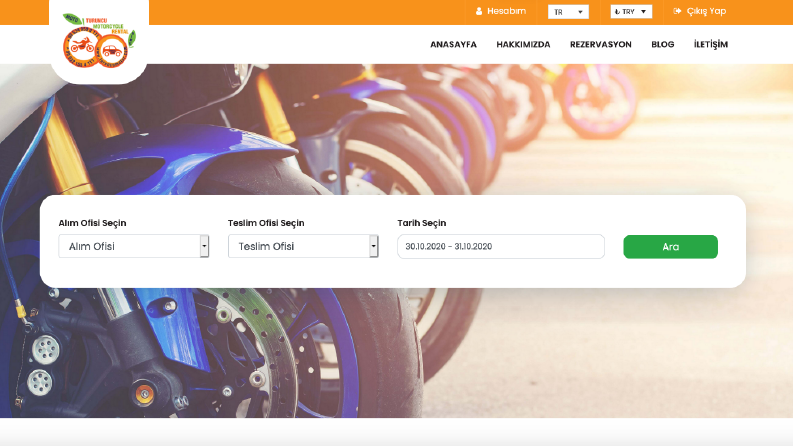Click the user icon beside Hesabım

478,11
